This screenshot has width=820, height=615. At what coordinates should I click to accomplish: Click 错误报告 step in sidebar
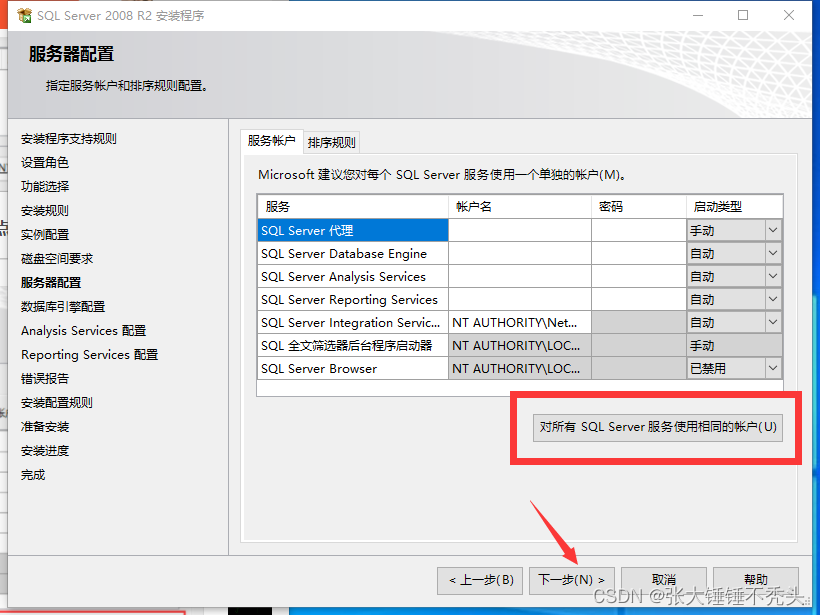[45, 379]
